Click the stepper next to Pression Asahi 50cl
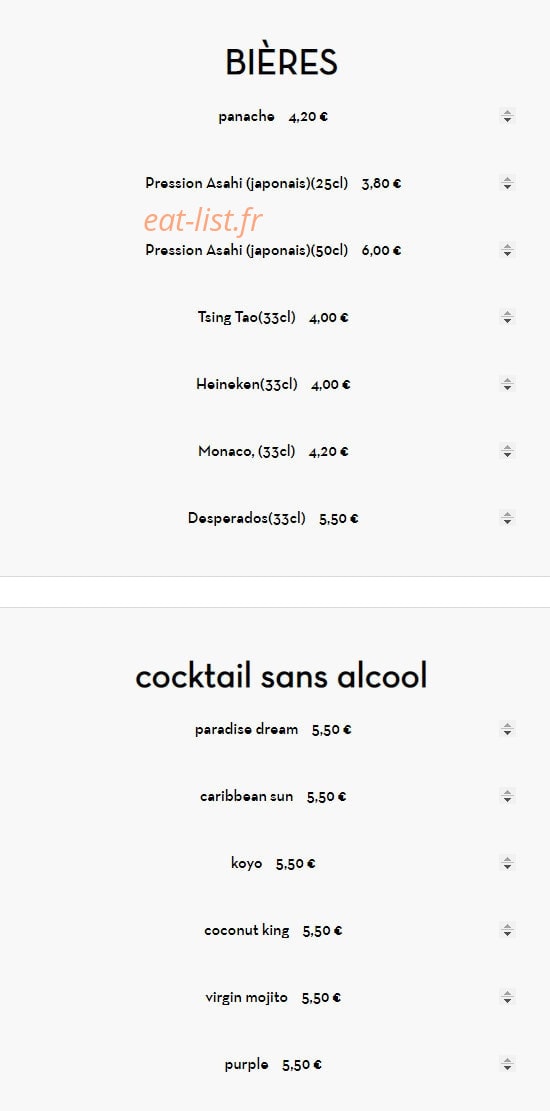This screenshot has width=550, height=1111. [x=507, y=250]
